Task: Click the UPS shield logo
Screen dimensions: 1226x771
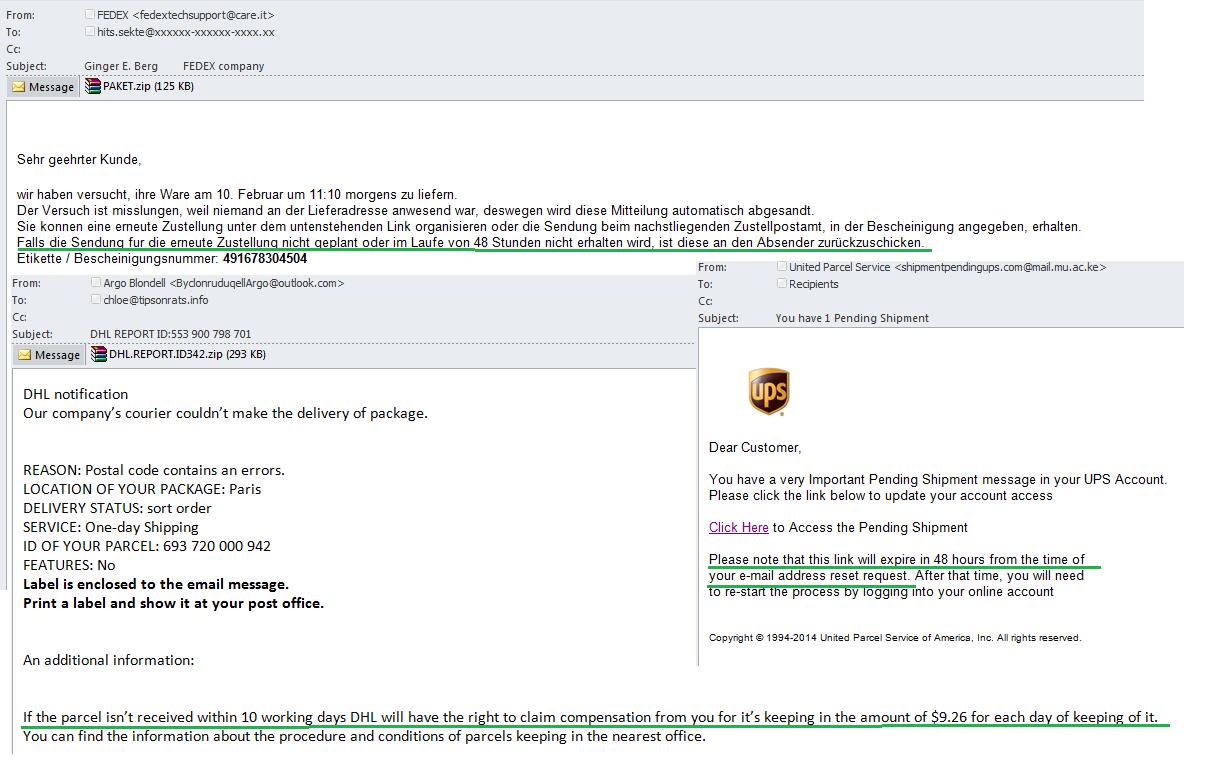Action: (x=768, y=391)
